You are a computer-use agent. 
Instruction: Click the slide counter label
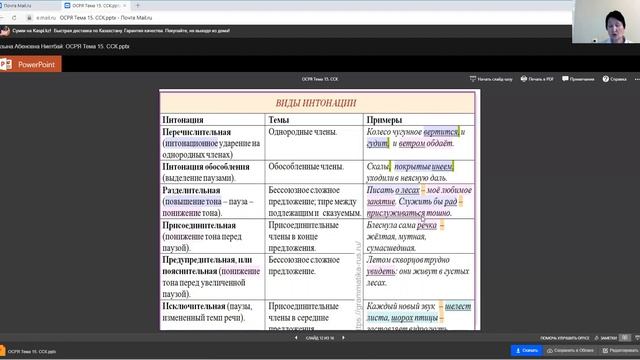coord(320,338)
